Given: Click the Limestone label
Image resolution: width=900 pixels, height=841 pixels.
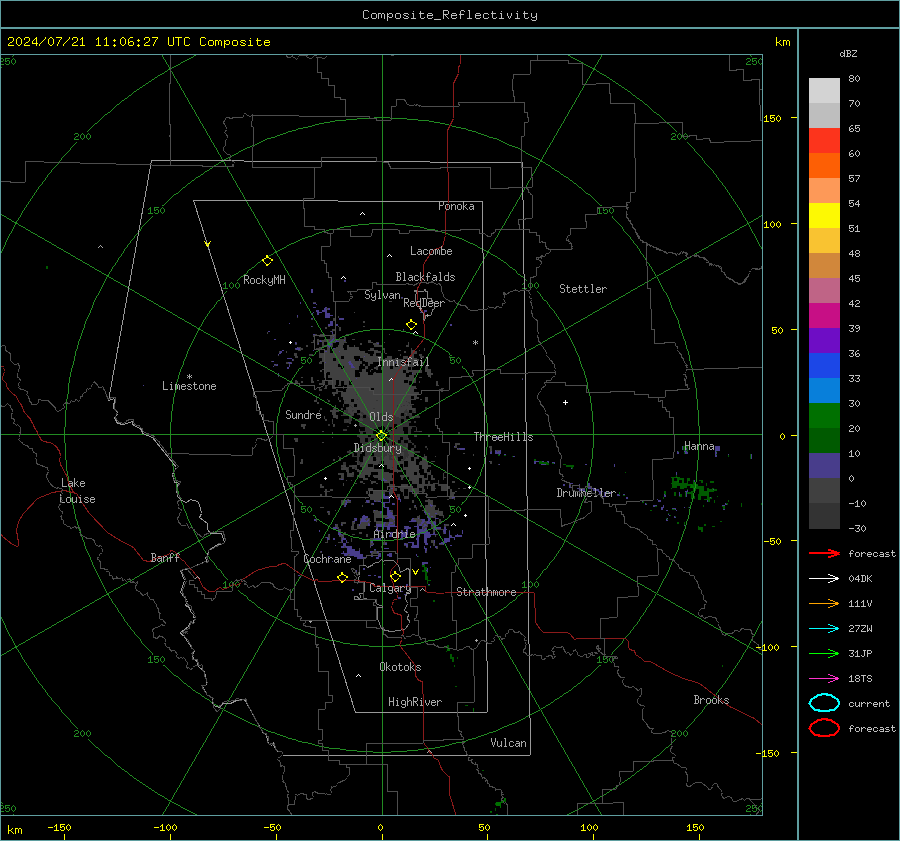Looking at the screenshot, I should point(189,386).
